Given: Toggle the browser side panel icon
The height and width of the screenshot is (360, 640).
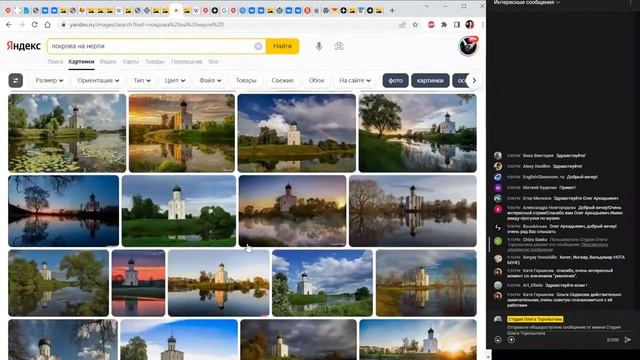Looking at the screenshot, I should pos(457,25).
